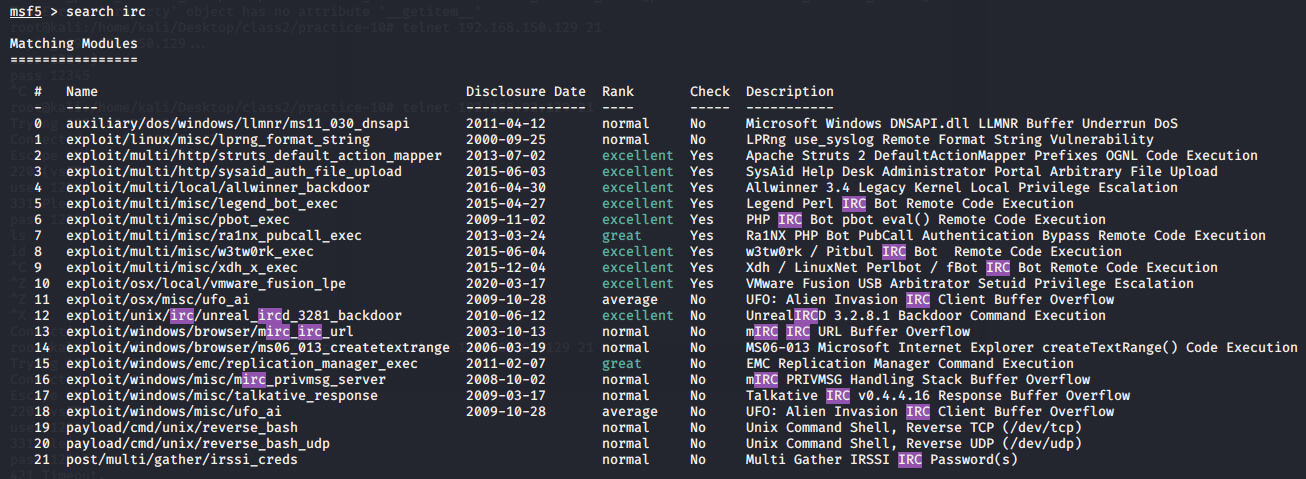Select module exploit/multi/misc/w3tw0rk_exec
The width and height of the screenshot is (1306, 479).
(190, 252)
